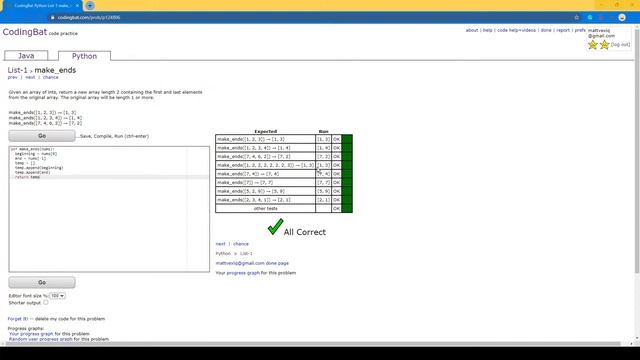Viewport: 640px width, 360px height.
Task: Open the mattvexiq@gmail.com done page link
Action: pos(252,263)
